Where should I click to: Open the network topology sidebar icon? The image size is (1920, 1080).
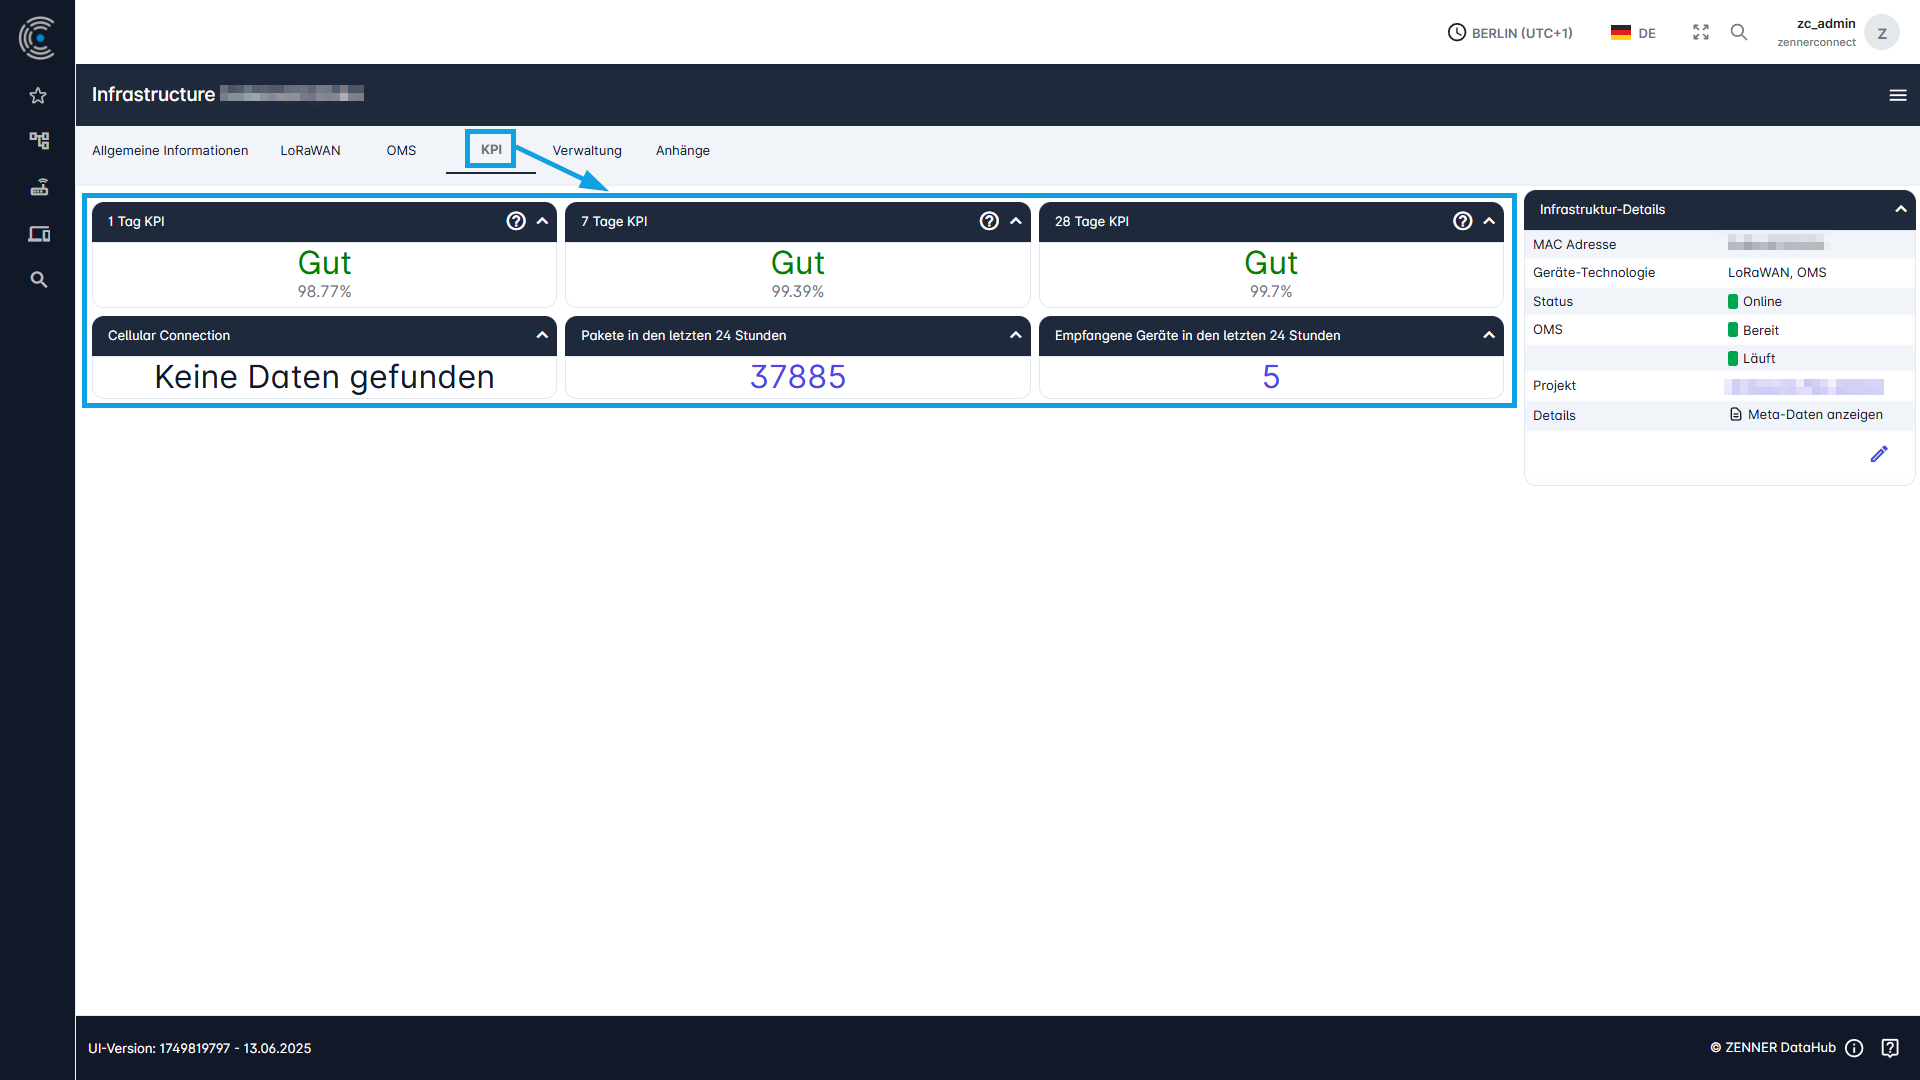tap(38, 141)
